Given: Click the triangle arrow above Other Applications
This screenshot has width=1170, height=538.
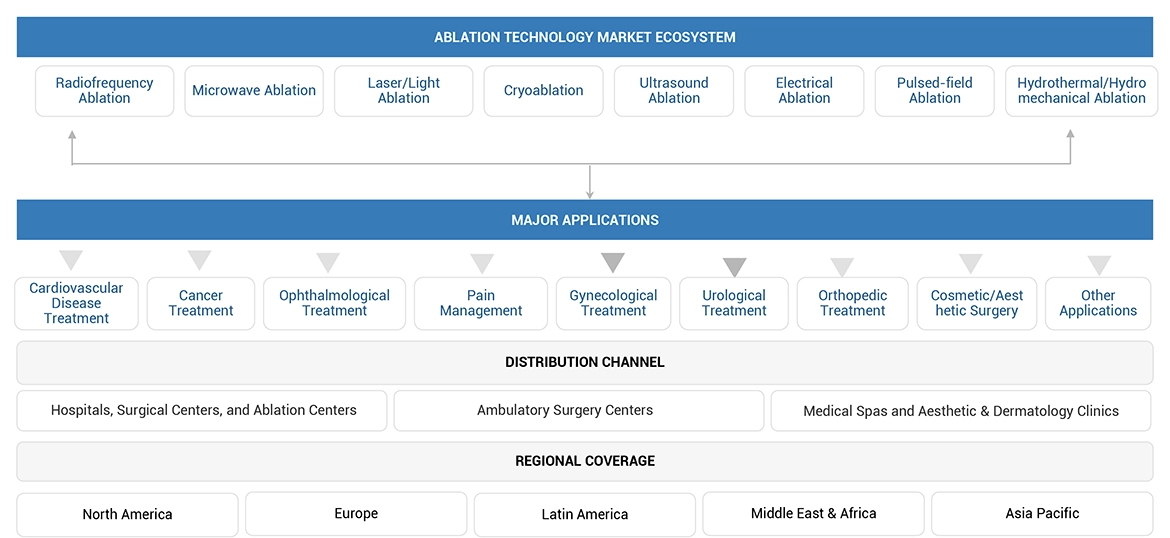Looking at the screenshot, I should (1099, 265).
